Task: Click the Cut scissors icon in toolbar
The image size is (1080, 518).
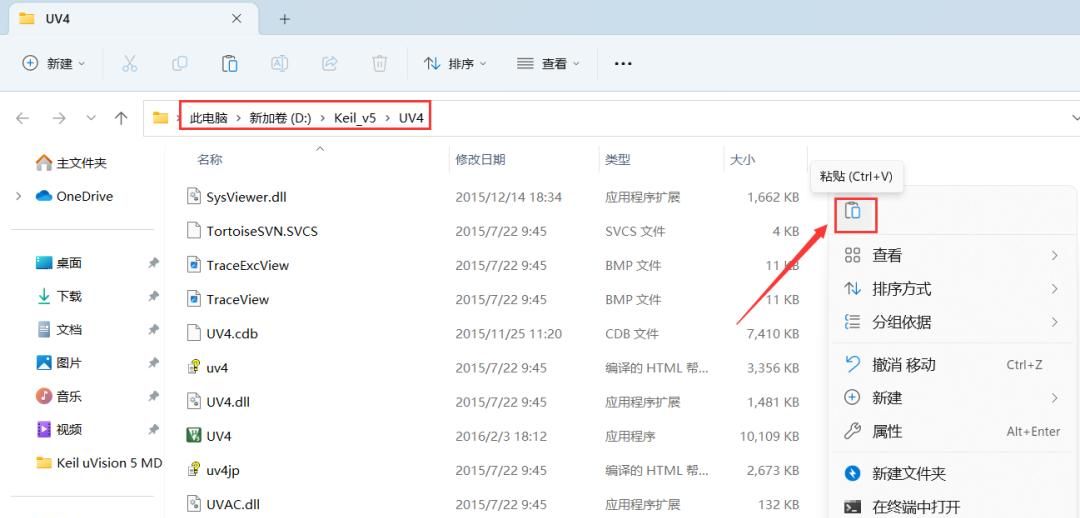Action: coord(130,63)
